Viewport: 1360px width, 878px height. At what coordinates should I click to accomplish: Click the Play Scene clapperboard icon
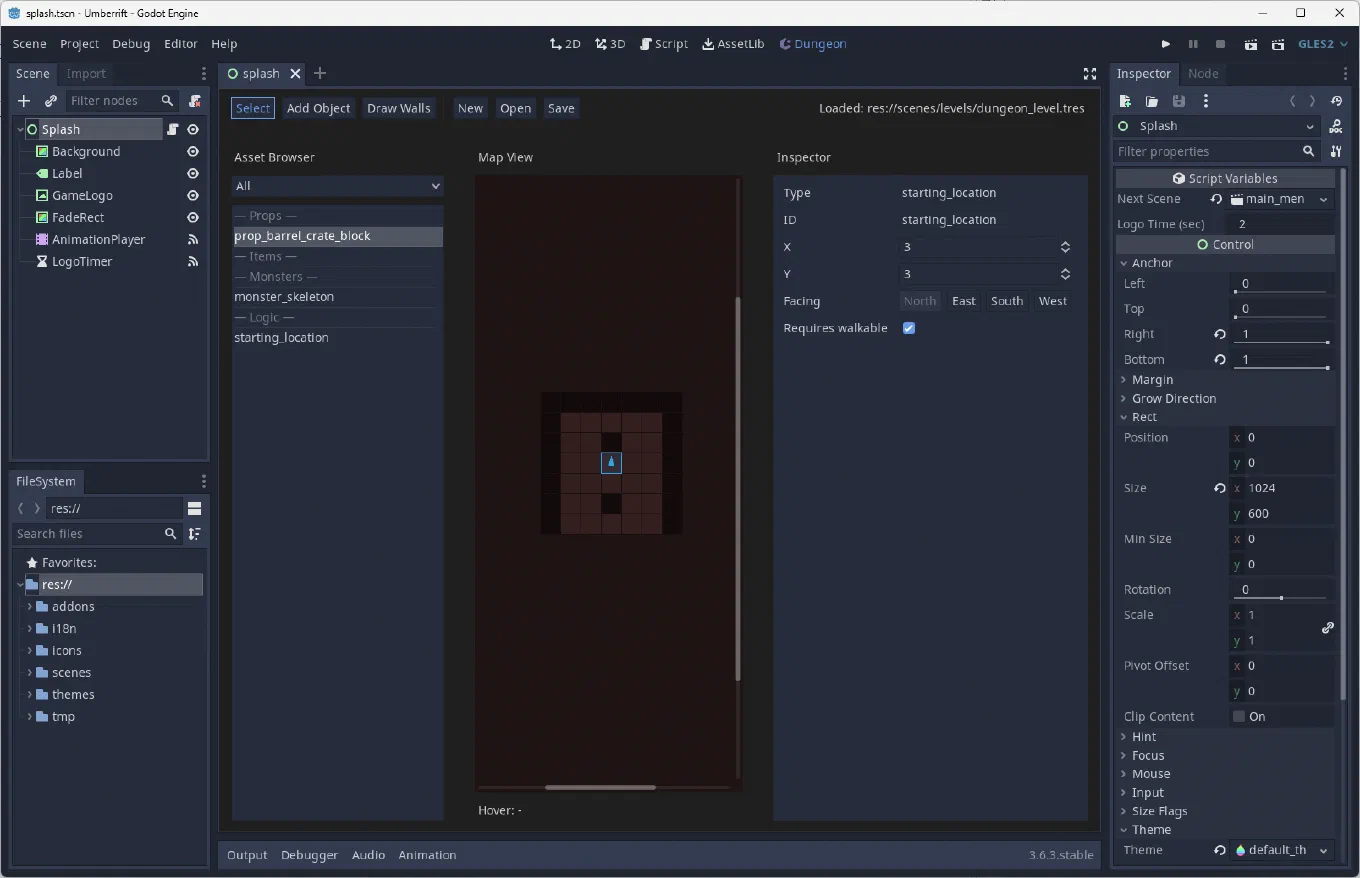click(x=1251, y=44)
